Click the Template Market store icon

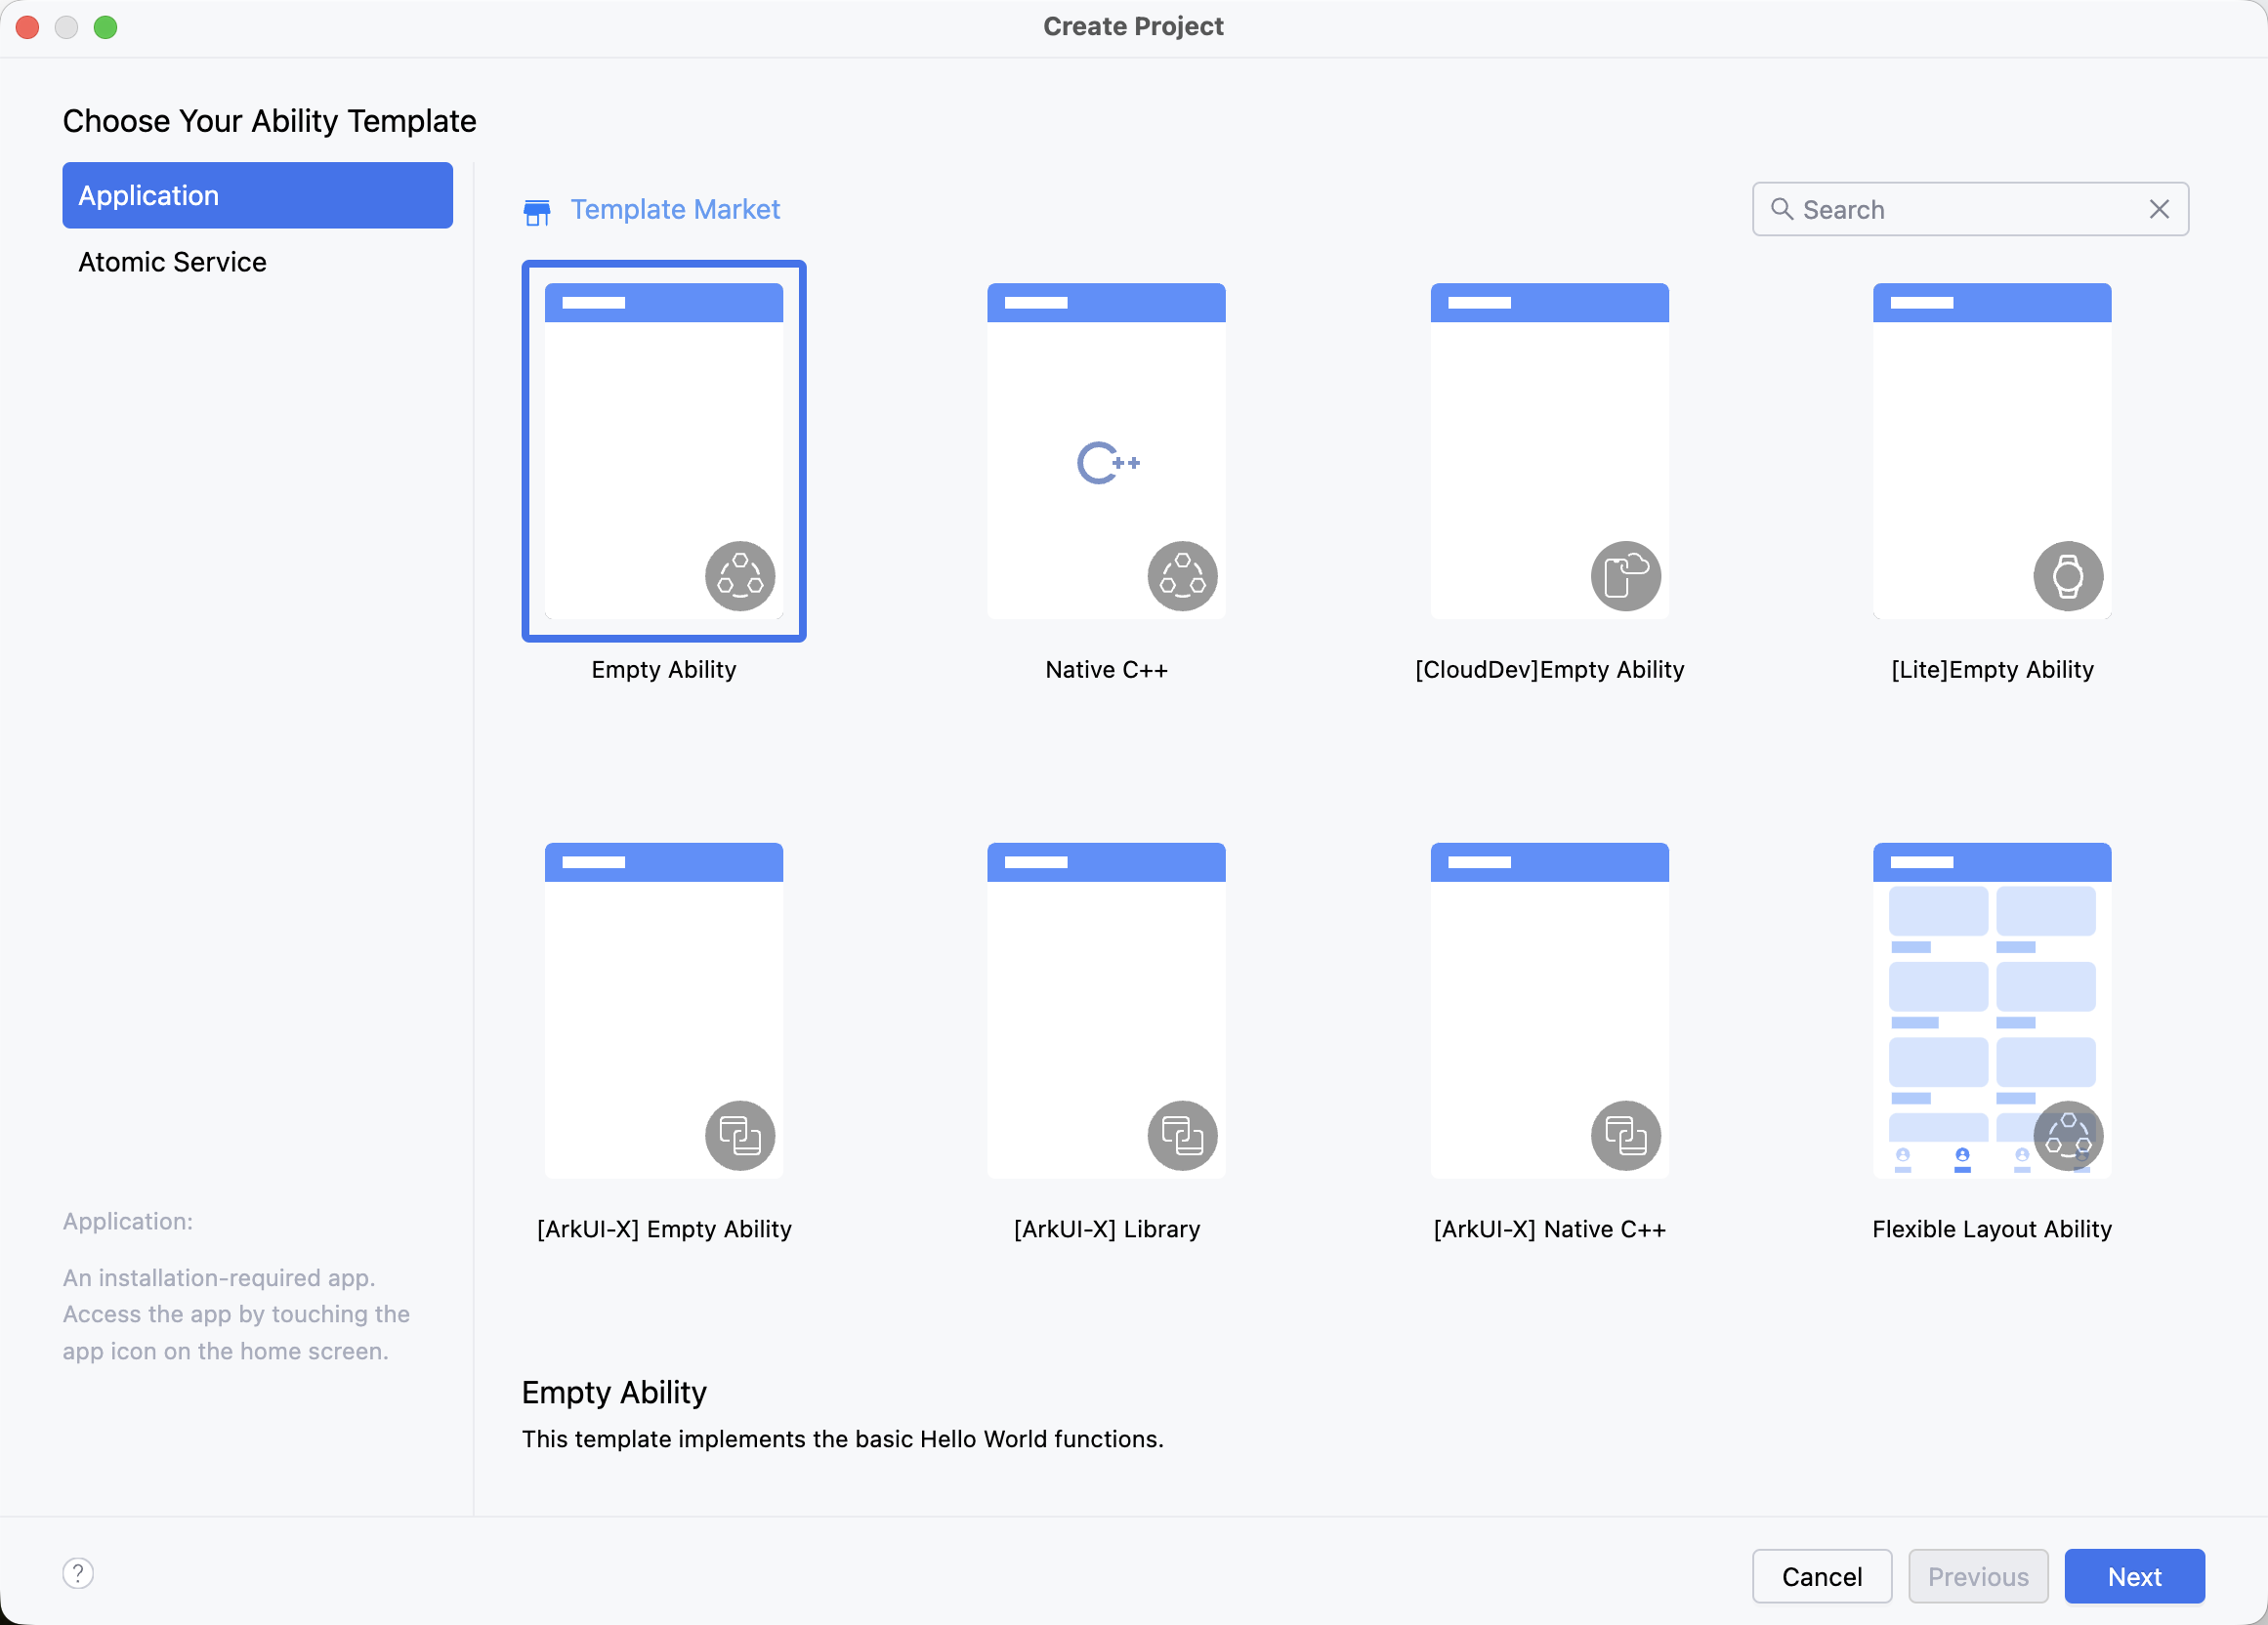click(537, 212)
